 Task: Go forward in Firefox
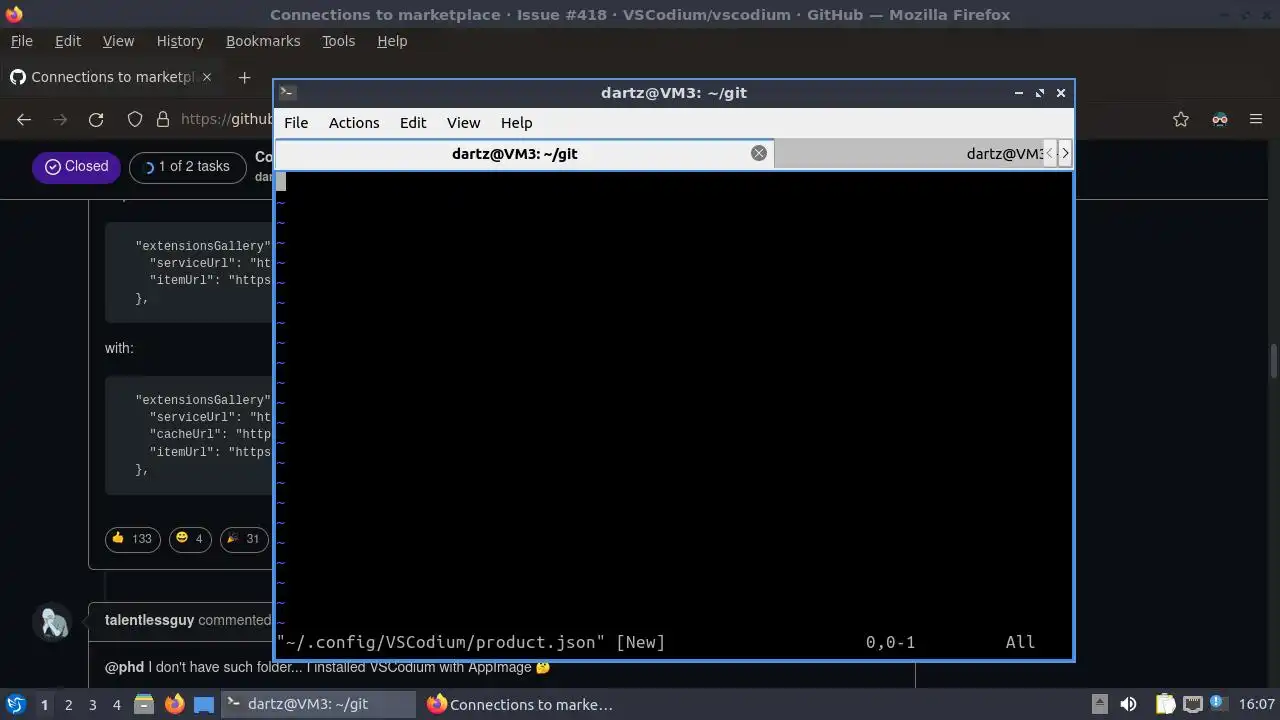tap(60, 119)
